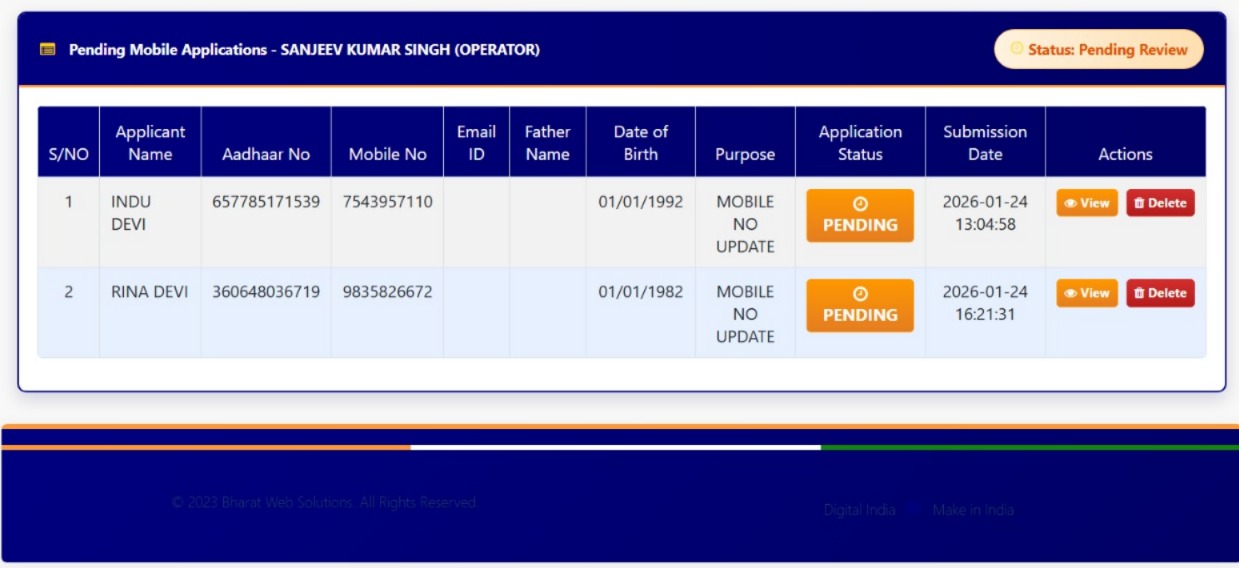Click the Mobile No column header
Viewport: 1239px width, 568px height.
click(387, 154)
